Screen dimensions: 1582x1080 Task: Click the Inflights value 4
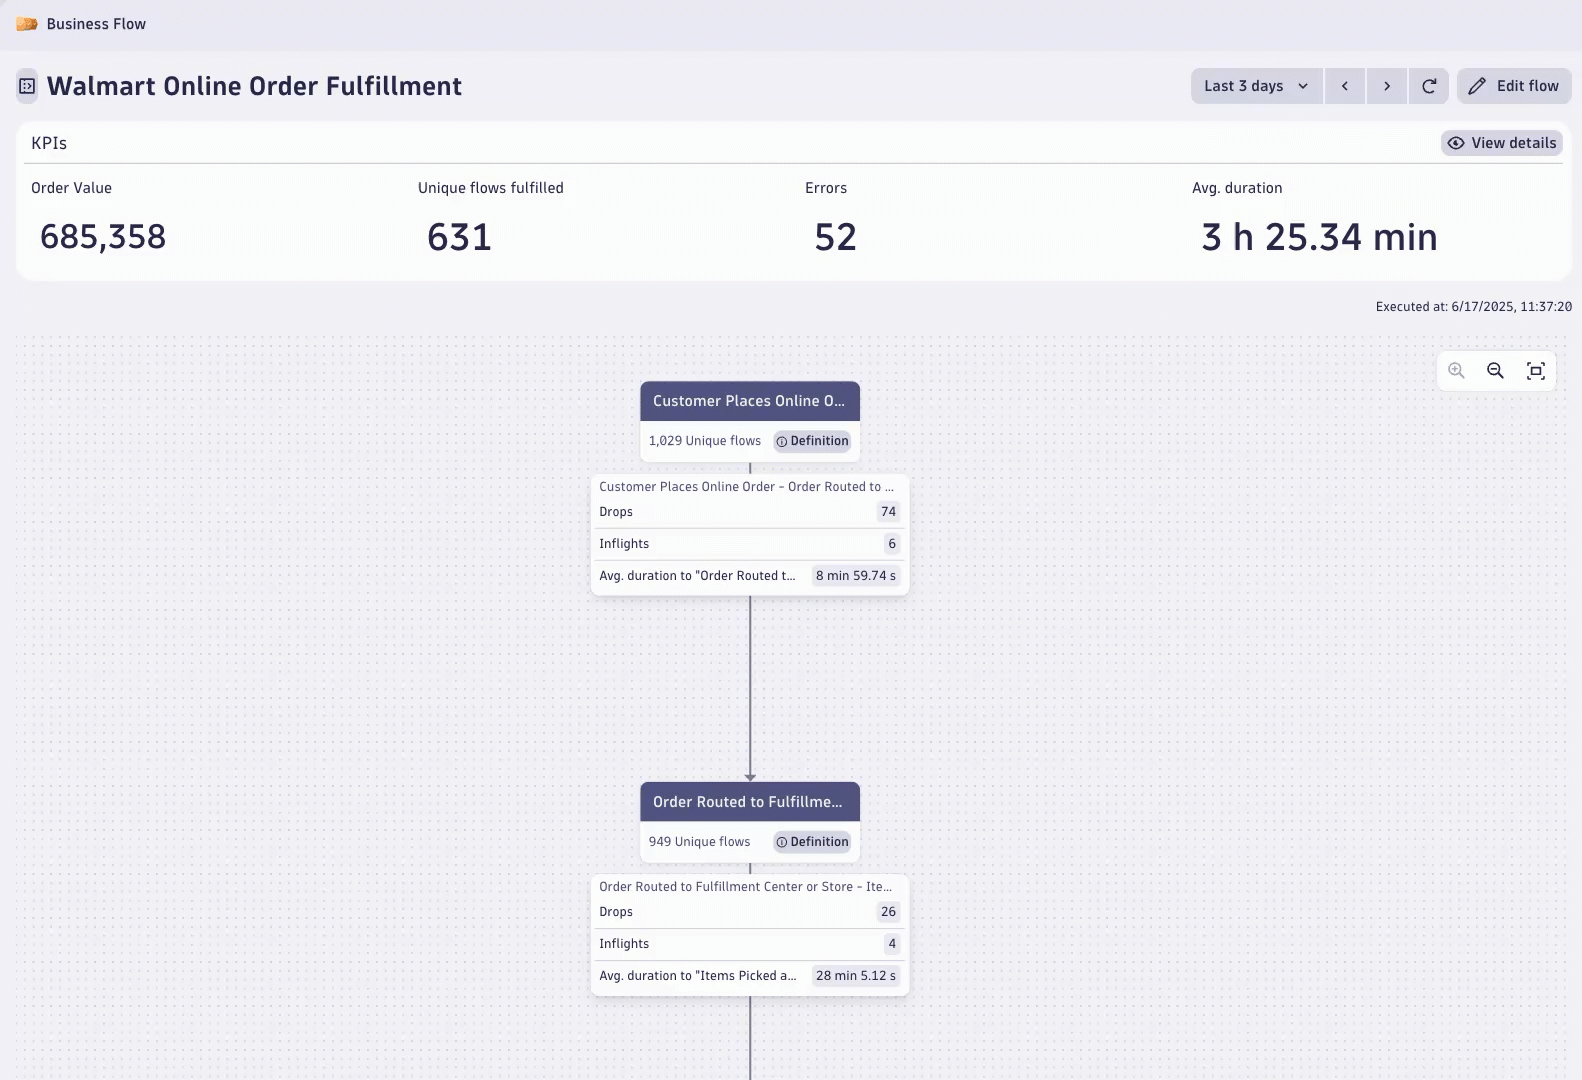point(892,944)
